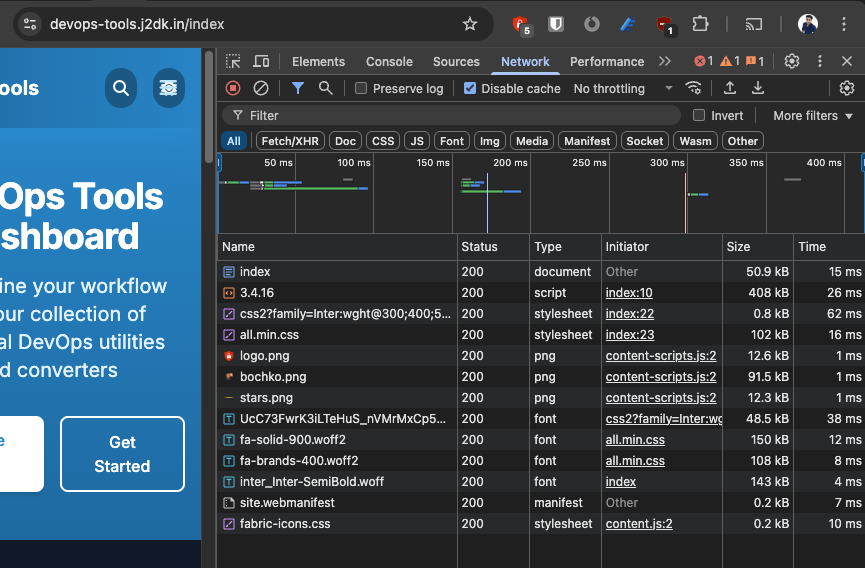Toggle the network filter funnel icon

(297, 88)
